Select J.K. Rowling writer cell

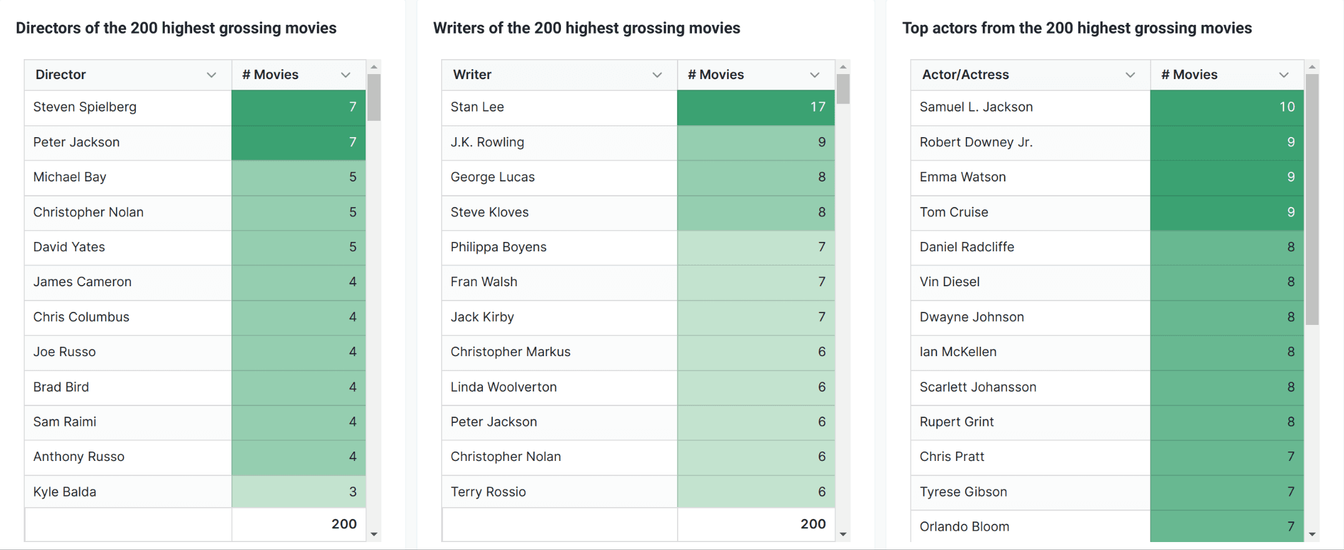560,142
